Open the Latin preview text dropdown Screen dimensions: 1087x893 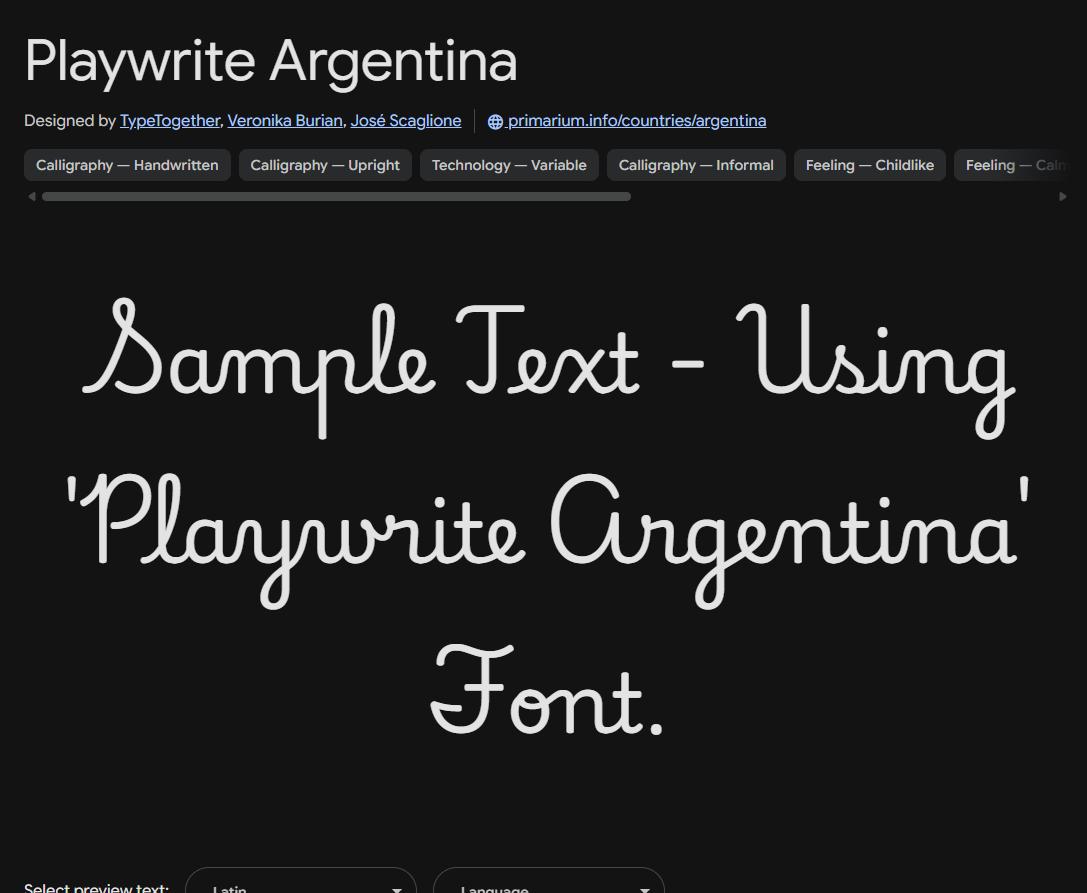[301, 881]
